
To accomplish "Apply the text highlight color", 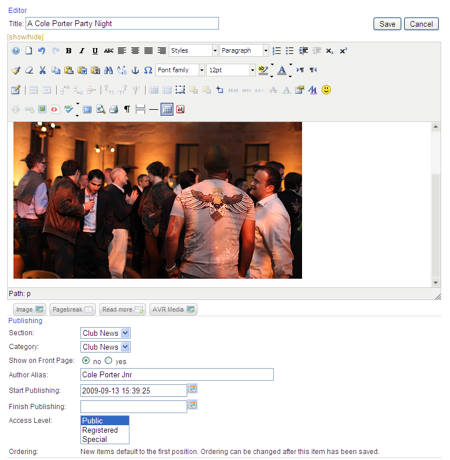I will (x=263, y=70).
